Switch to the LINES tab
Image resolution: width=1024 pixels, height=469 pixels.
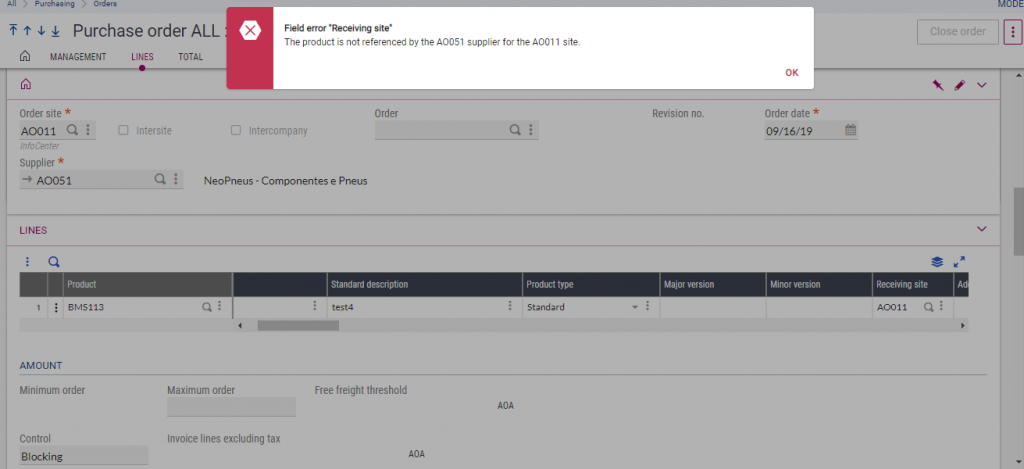(142, 57)
